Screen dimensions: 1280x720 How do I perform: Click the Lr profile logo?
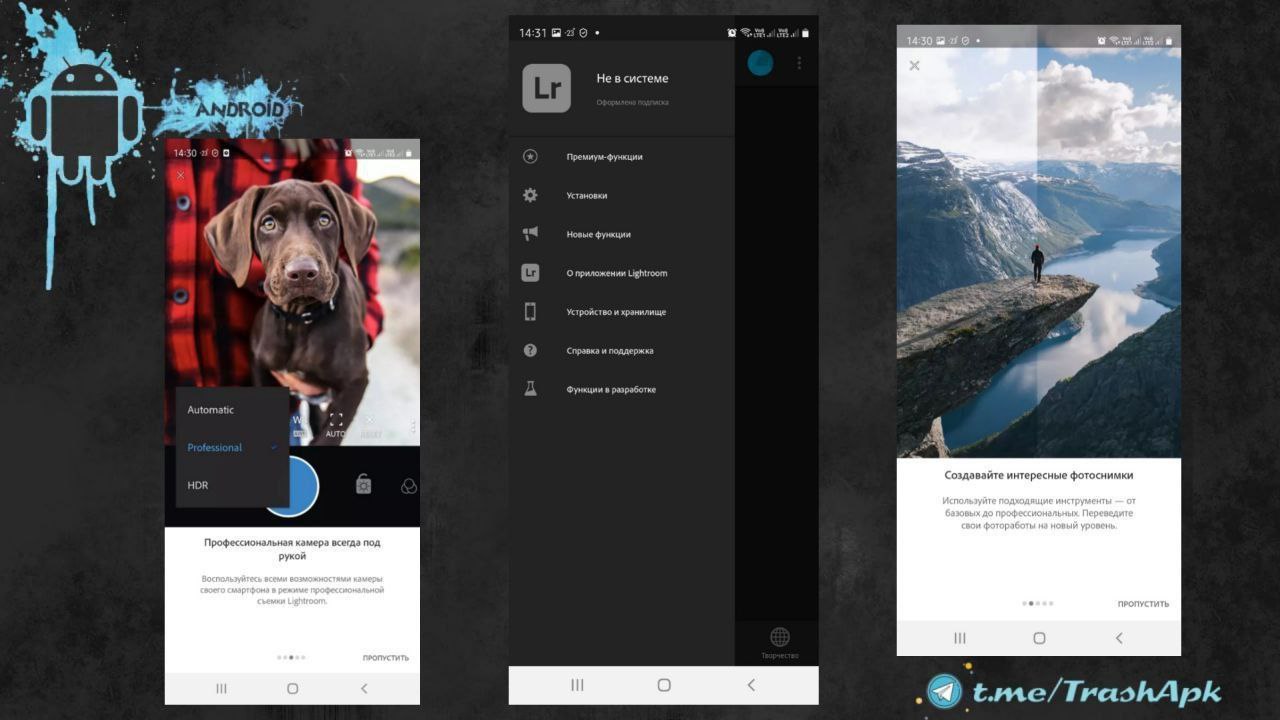[547, 88]
